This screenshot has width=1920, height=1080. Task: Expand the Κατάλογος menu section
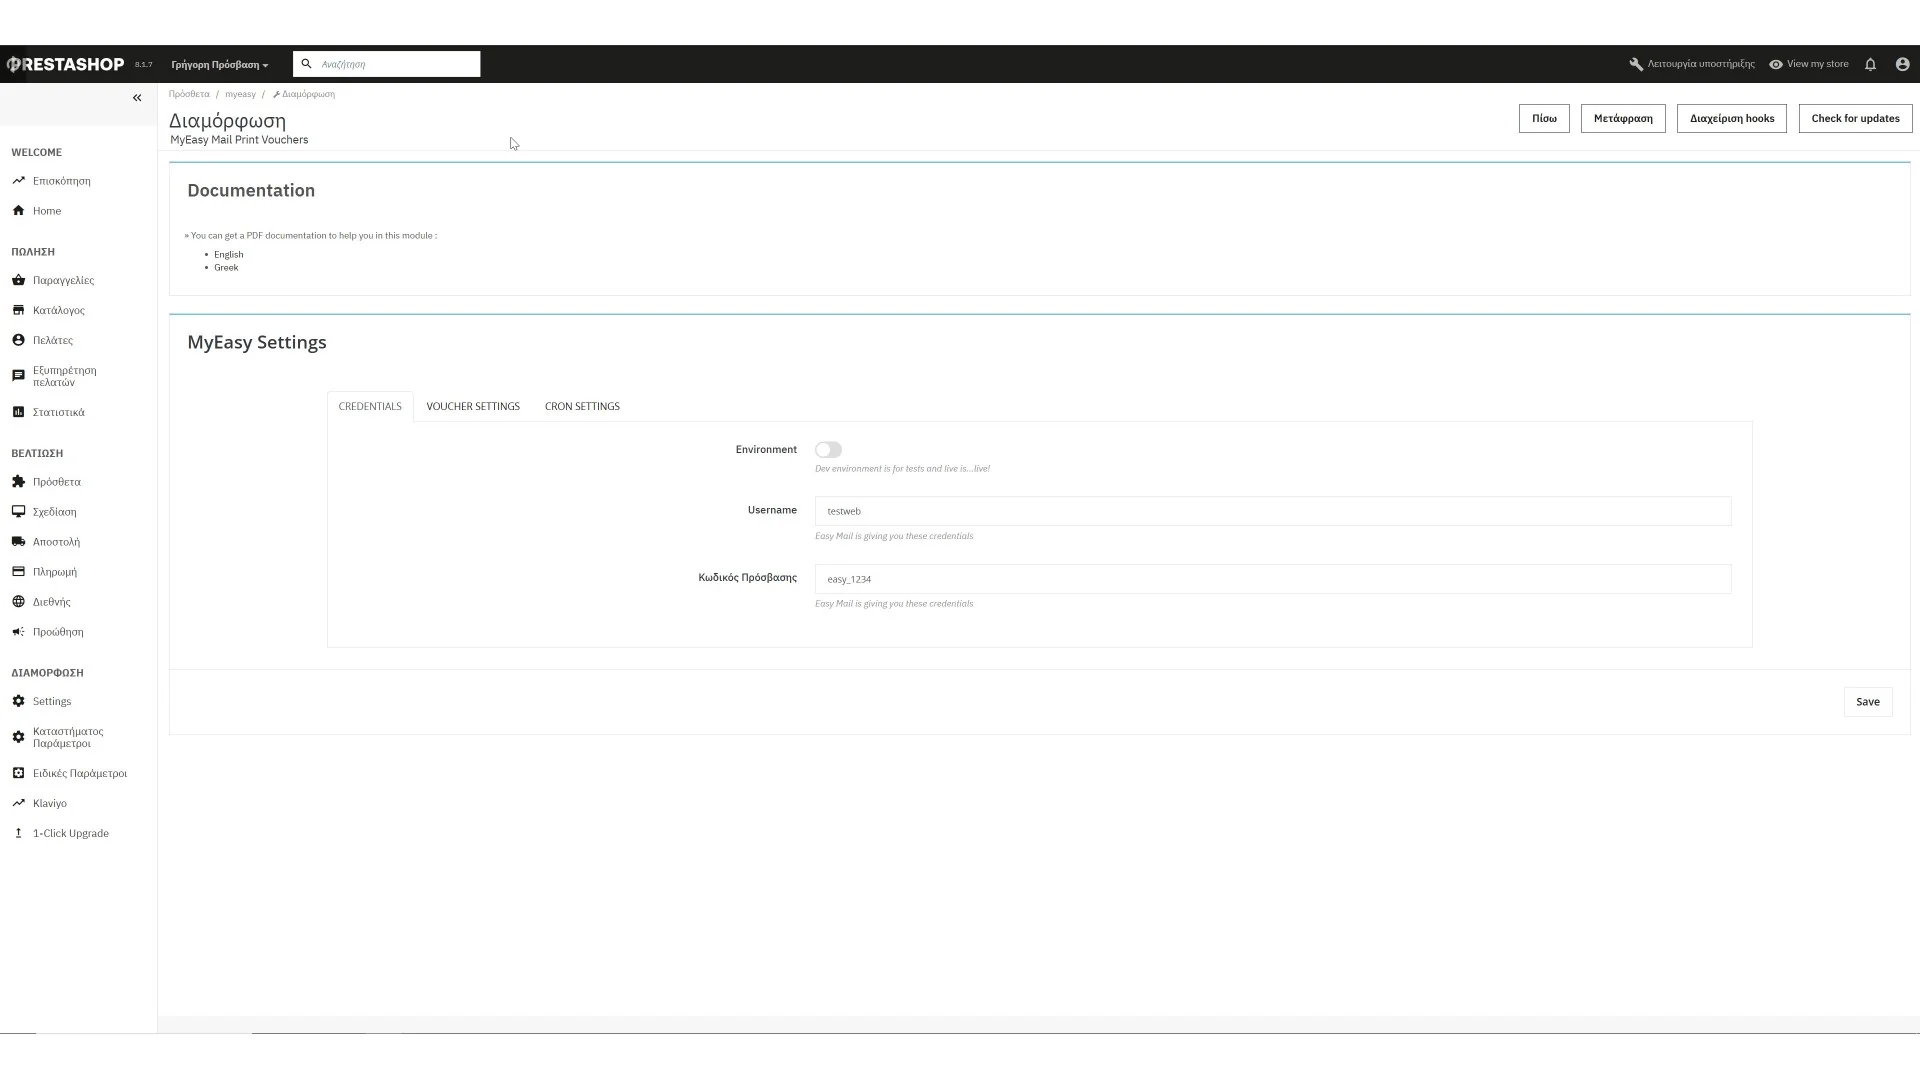(58, 311)
